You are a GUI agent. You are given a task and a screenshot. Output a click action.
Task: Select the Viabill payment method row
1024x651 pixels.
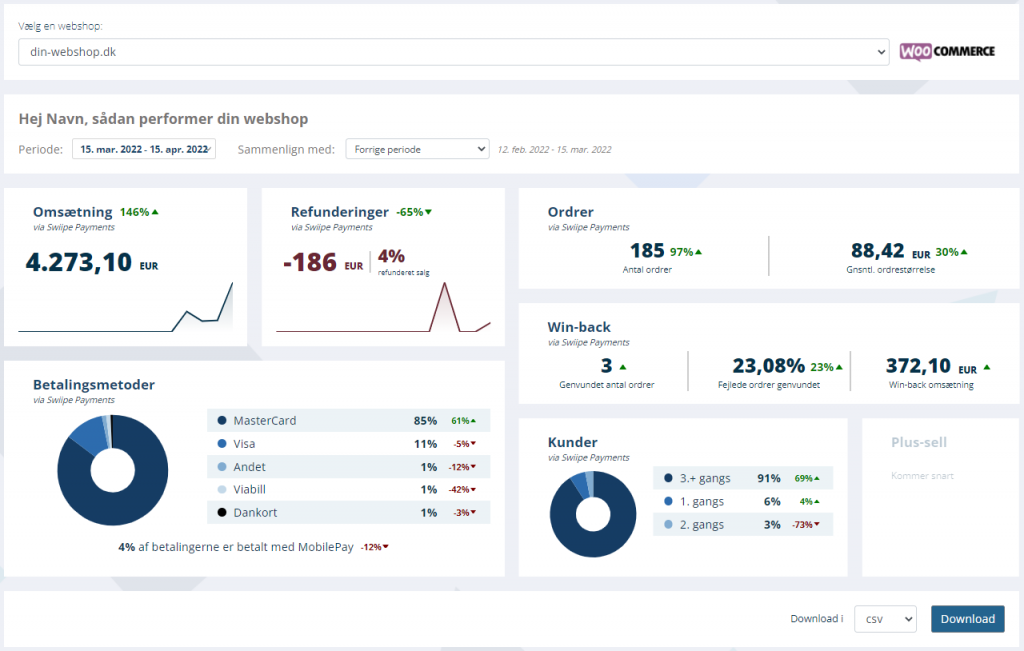point(349,489)
